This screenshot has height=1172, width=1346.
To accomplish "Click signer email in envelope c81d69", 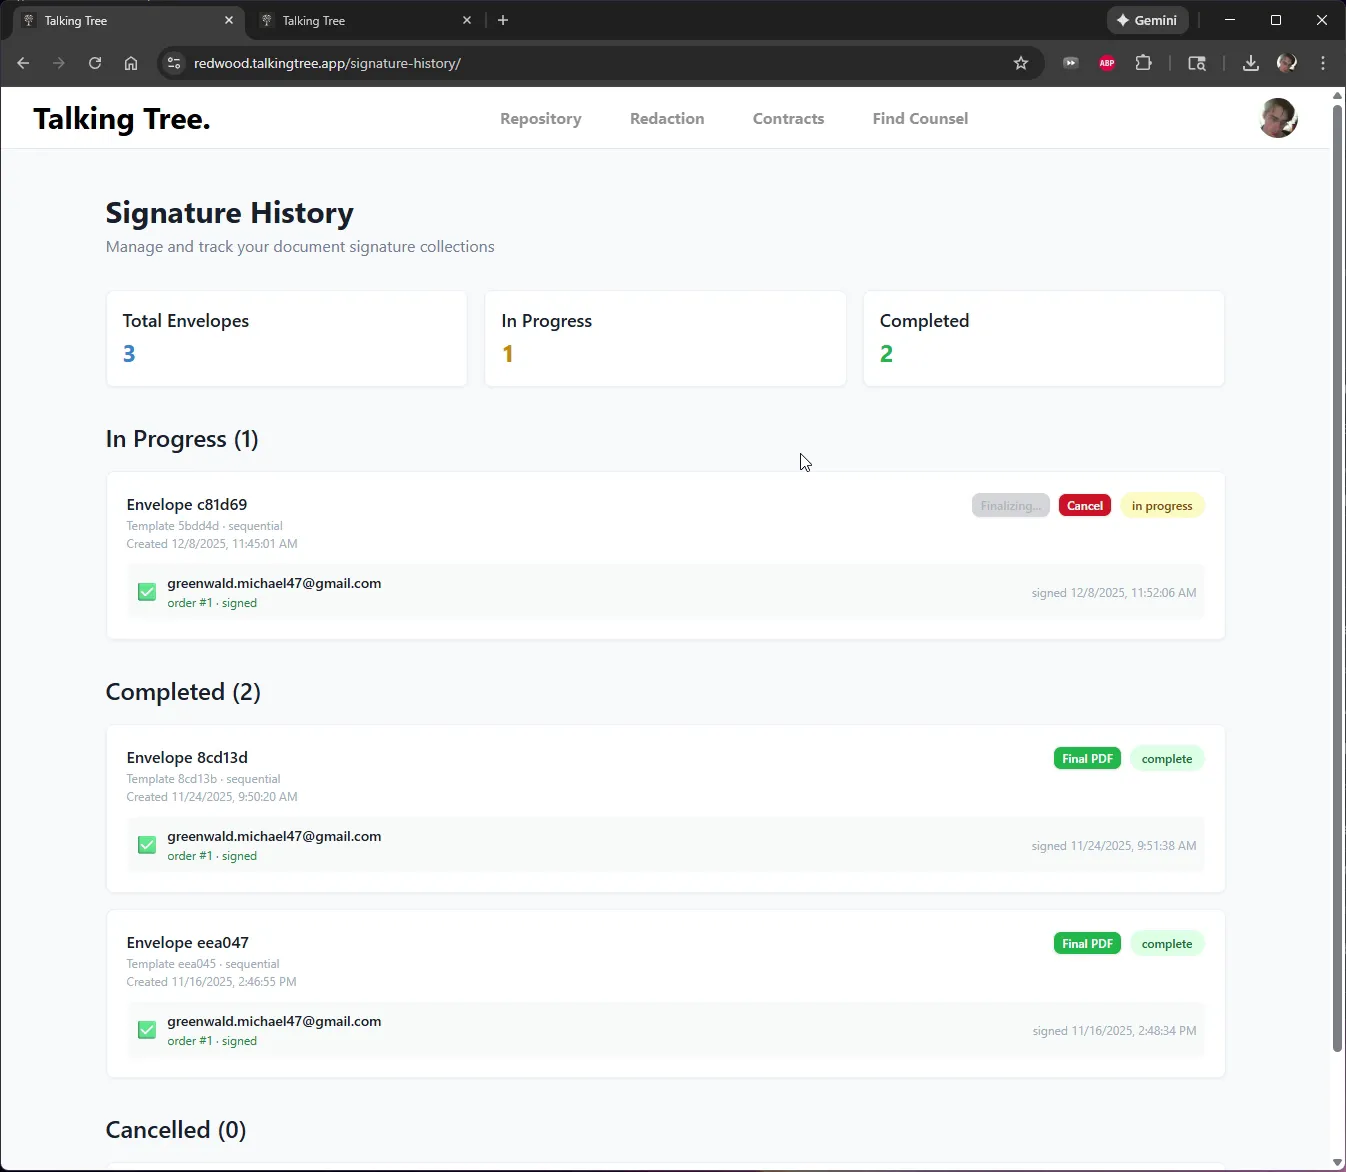I will coord(274,583).
